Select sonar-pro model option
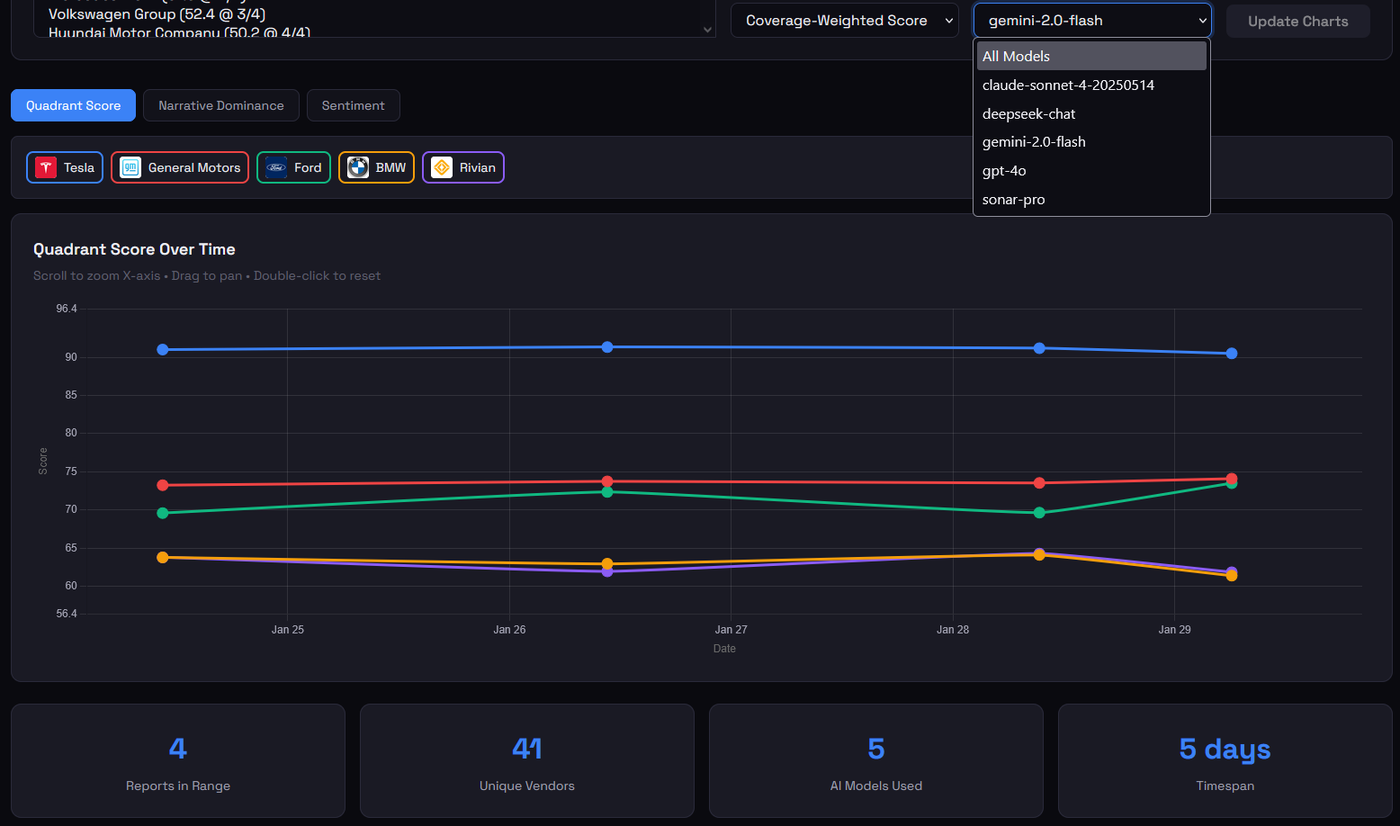 [1091, 199]
